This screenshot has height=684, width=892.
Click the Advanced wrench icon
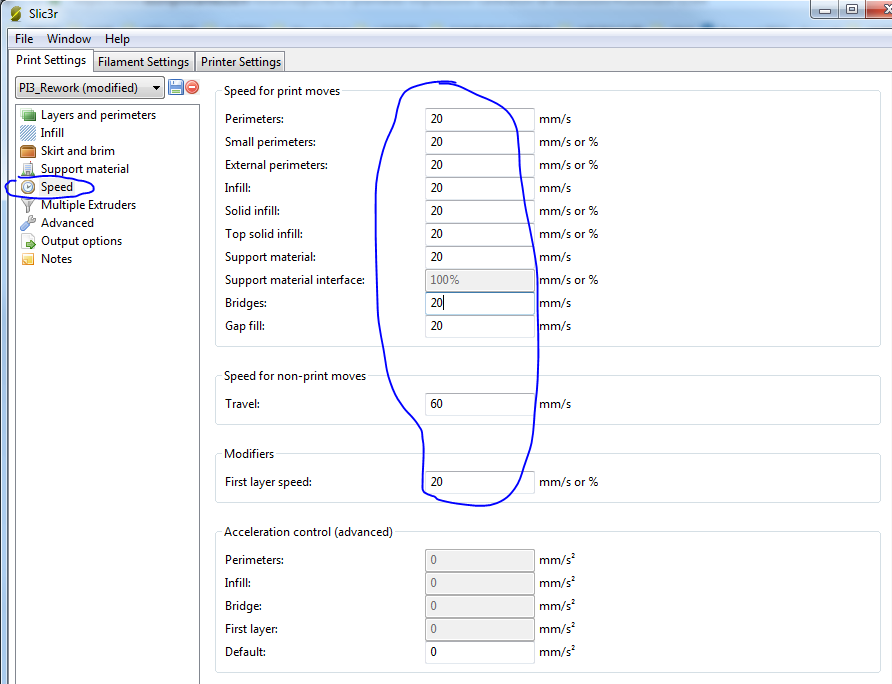(28, 223)
